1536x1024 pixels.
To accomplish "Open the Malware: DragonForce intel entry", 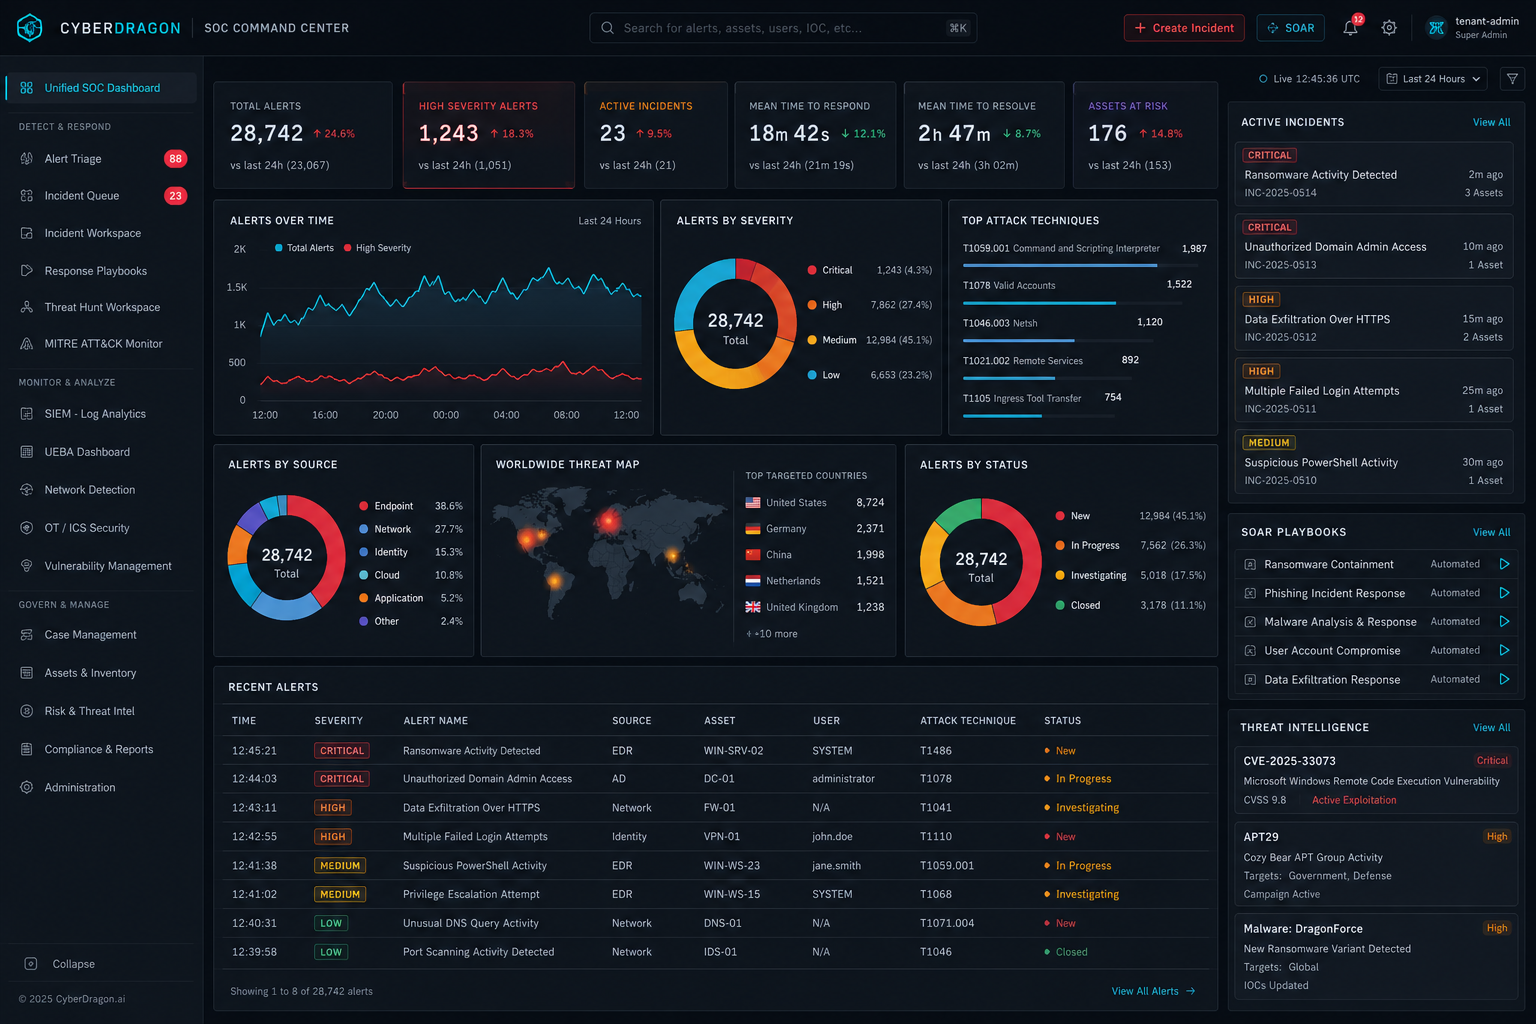I will [x=1375, y=957].
